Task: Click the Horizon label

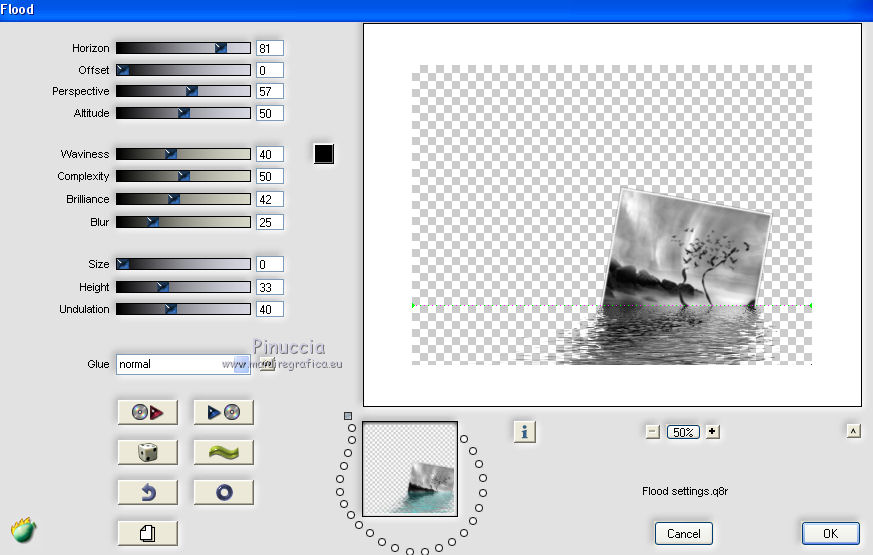Action: (91, 48)
